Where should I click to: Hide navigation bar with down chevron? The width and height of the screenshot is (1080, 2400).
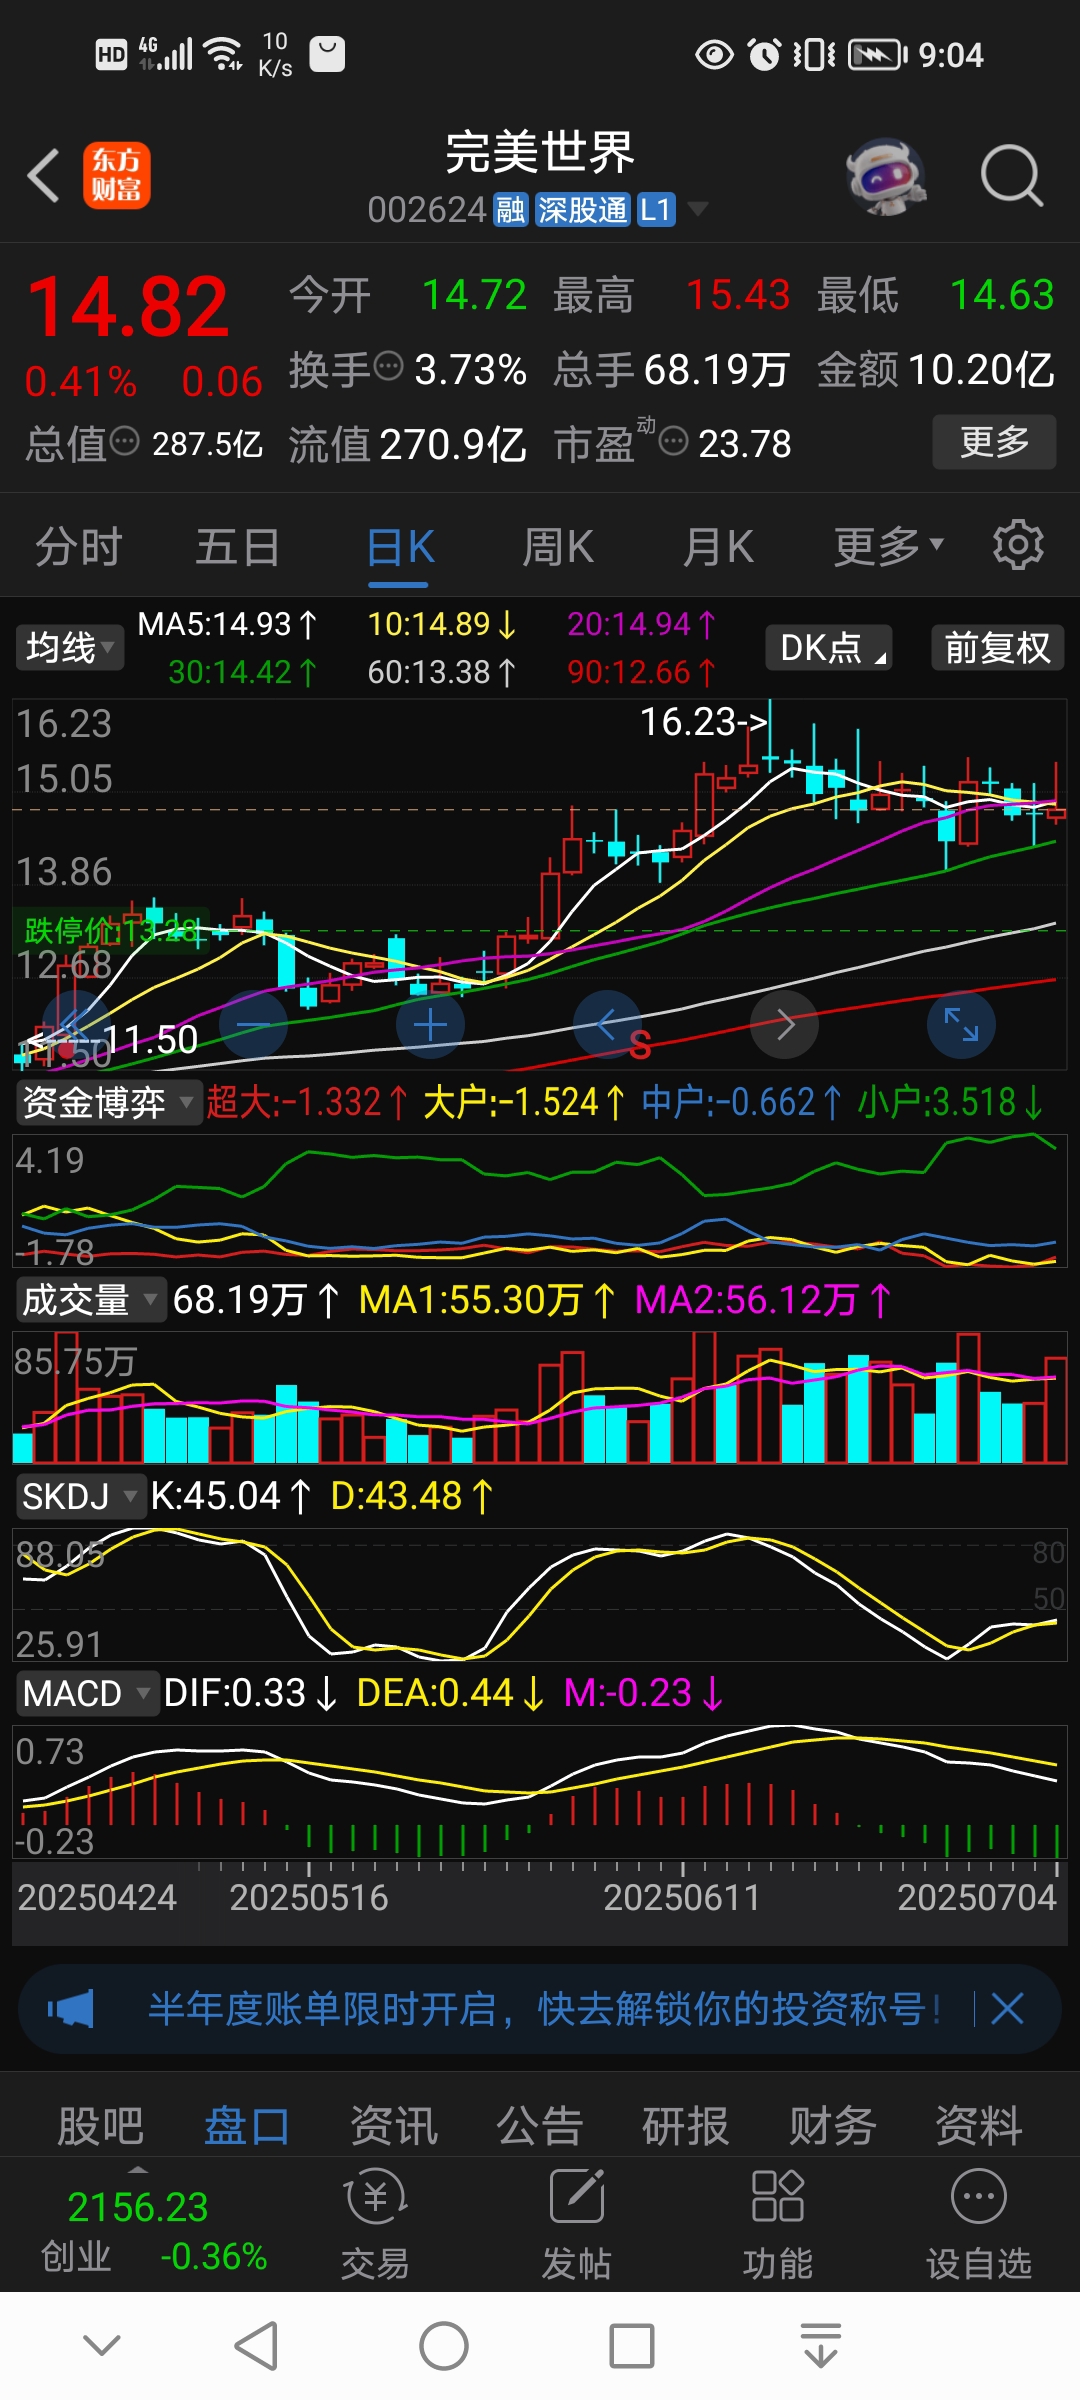point(102,2345)
